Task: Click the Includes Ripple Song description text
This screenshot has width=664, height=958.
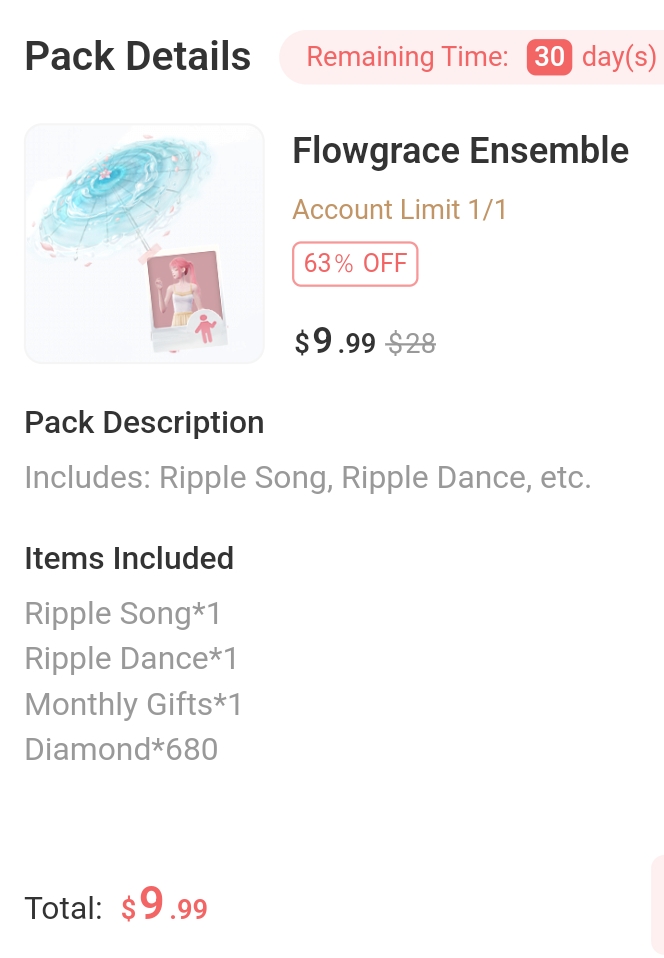Action: click(308, 478)
